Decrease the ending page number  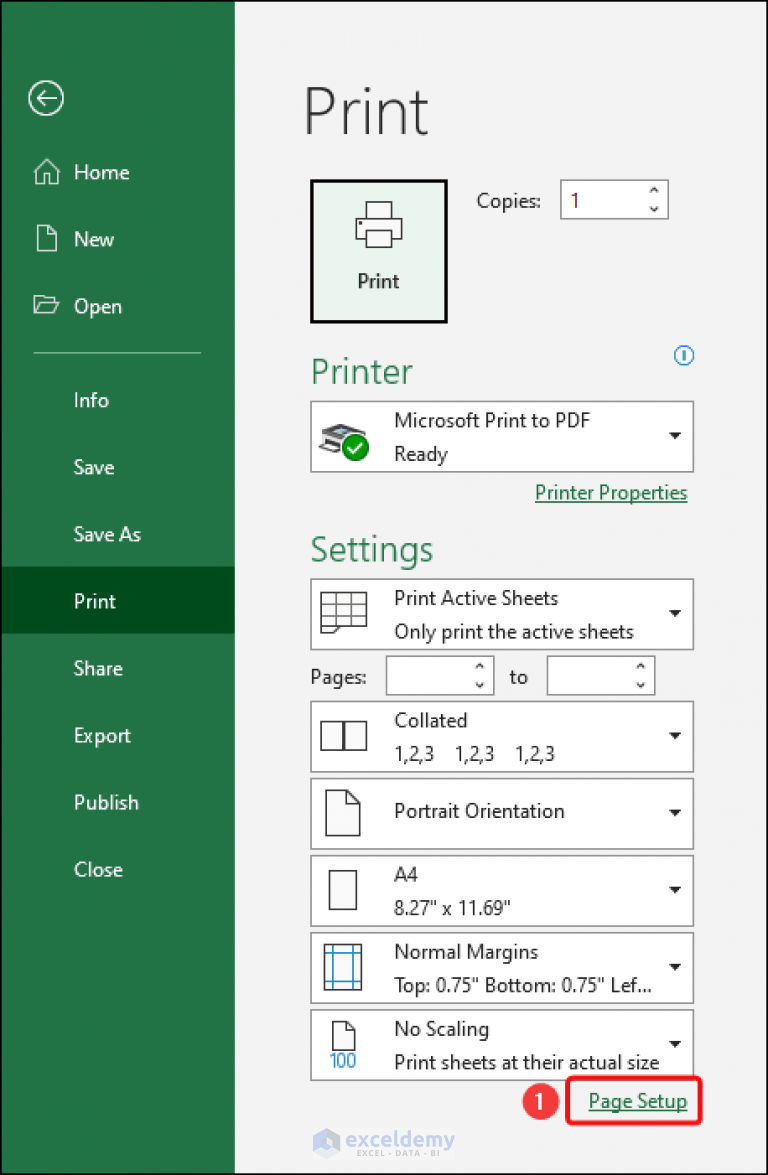point(641,685)
